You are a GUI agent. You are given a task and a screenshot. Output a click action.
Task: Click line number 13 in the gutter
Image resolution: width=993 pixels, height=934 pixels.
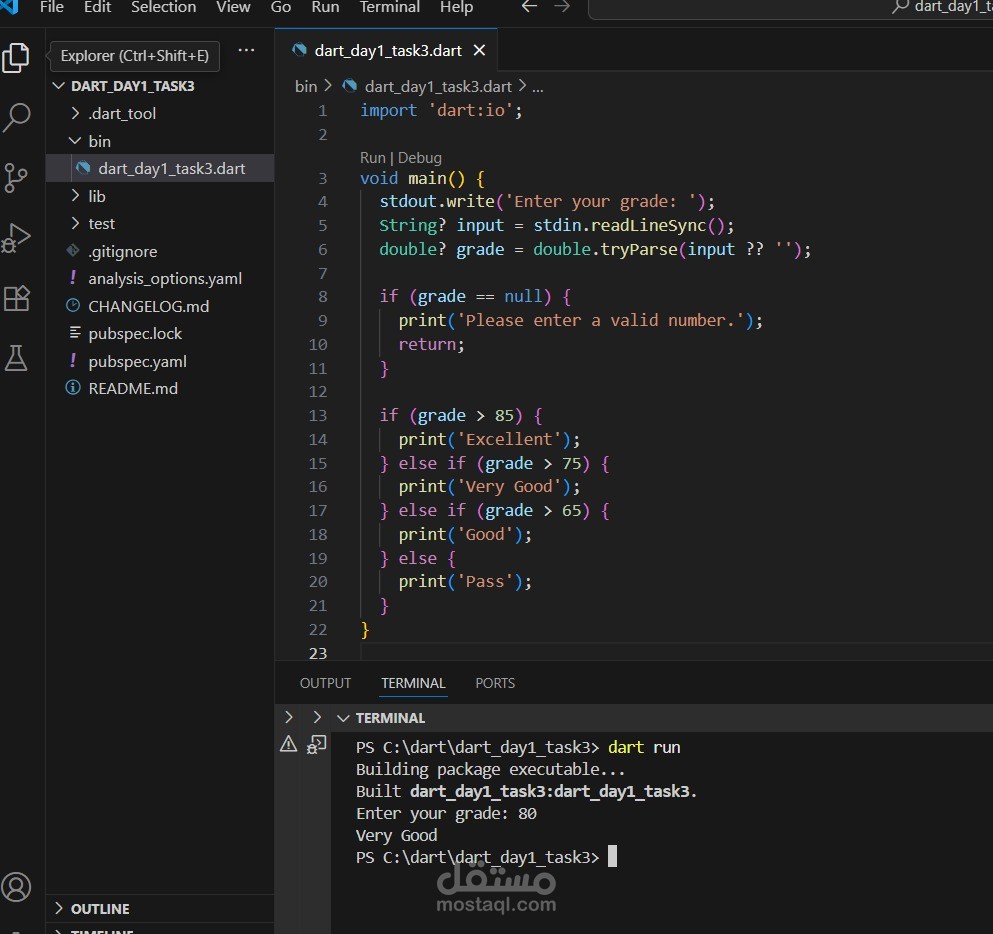pos(318,415)
